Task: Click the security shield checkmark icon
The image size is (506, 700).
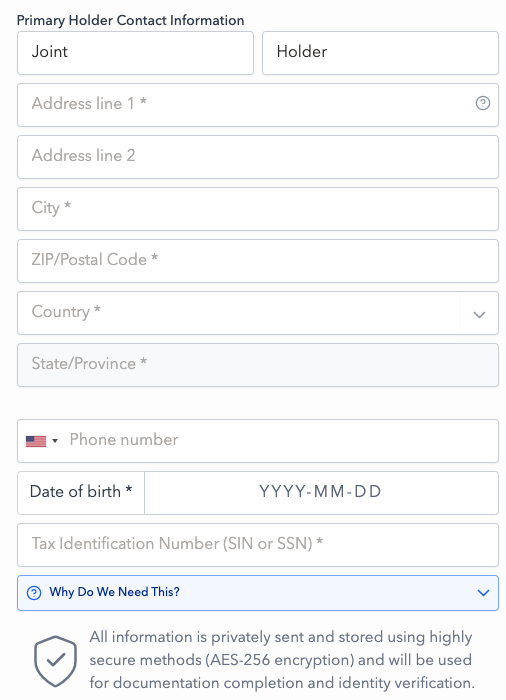Action: point(55,661)
